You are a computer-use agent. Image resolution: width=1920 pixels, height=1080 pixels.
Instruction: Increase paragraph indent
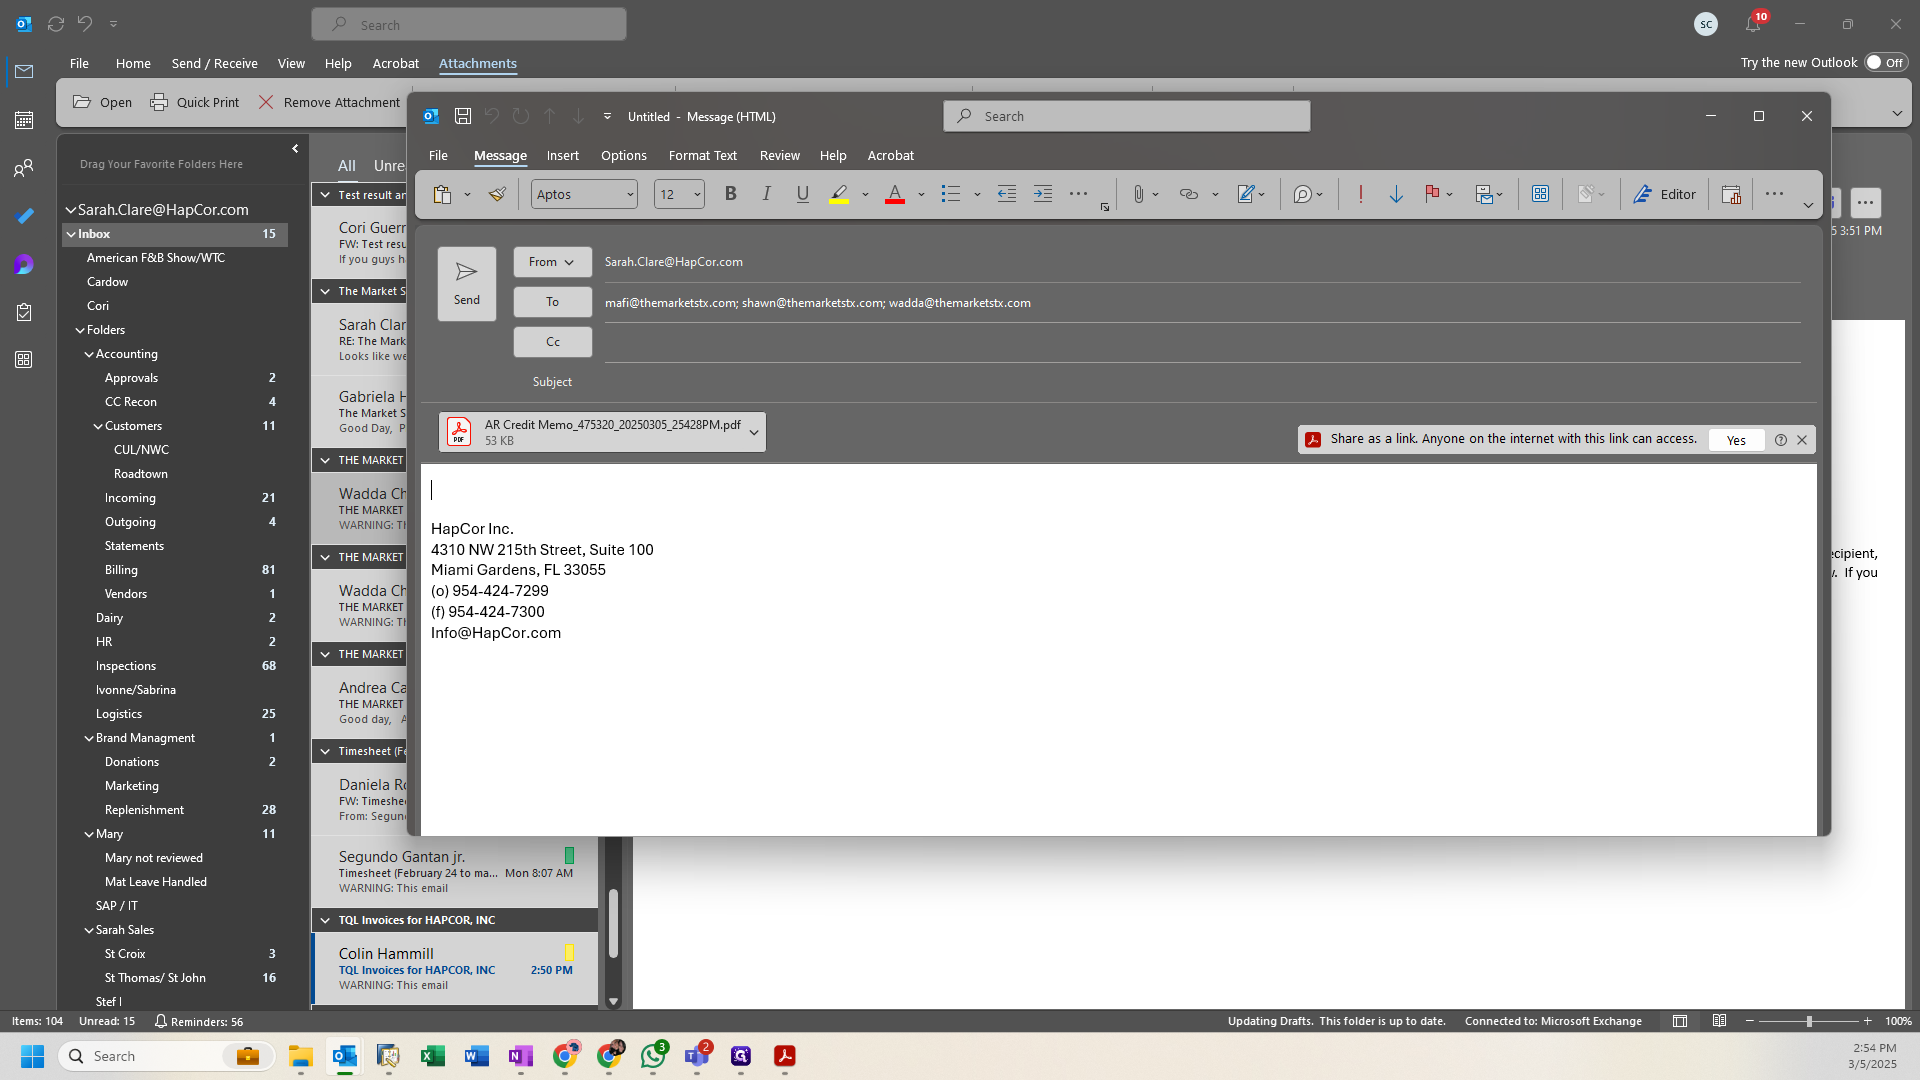point(1043,194)
